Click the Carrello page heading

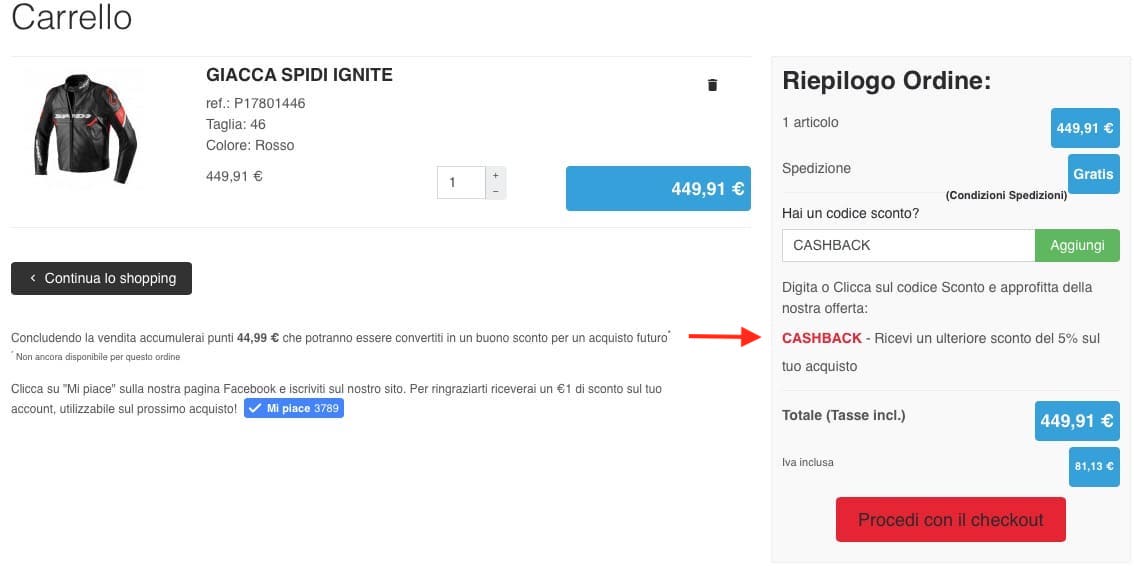coord(72,18)
